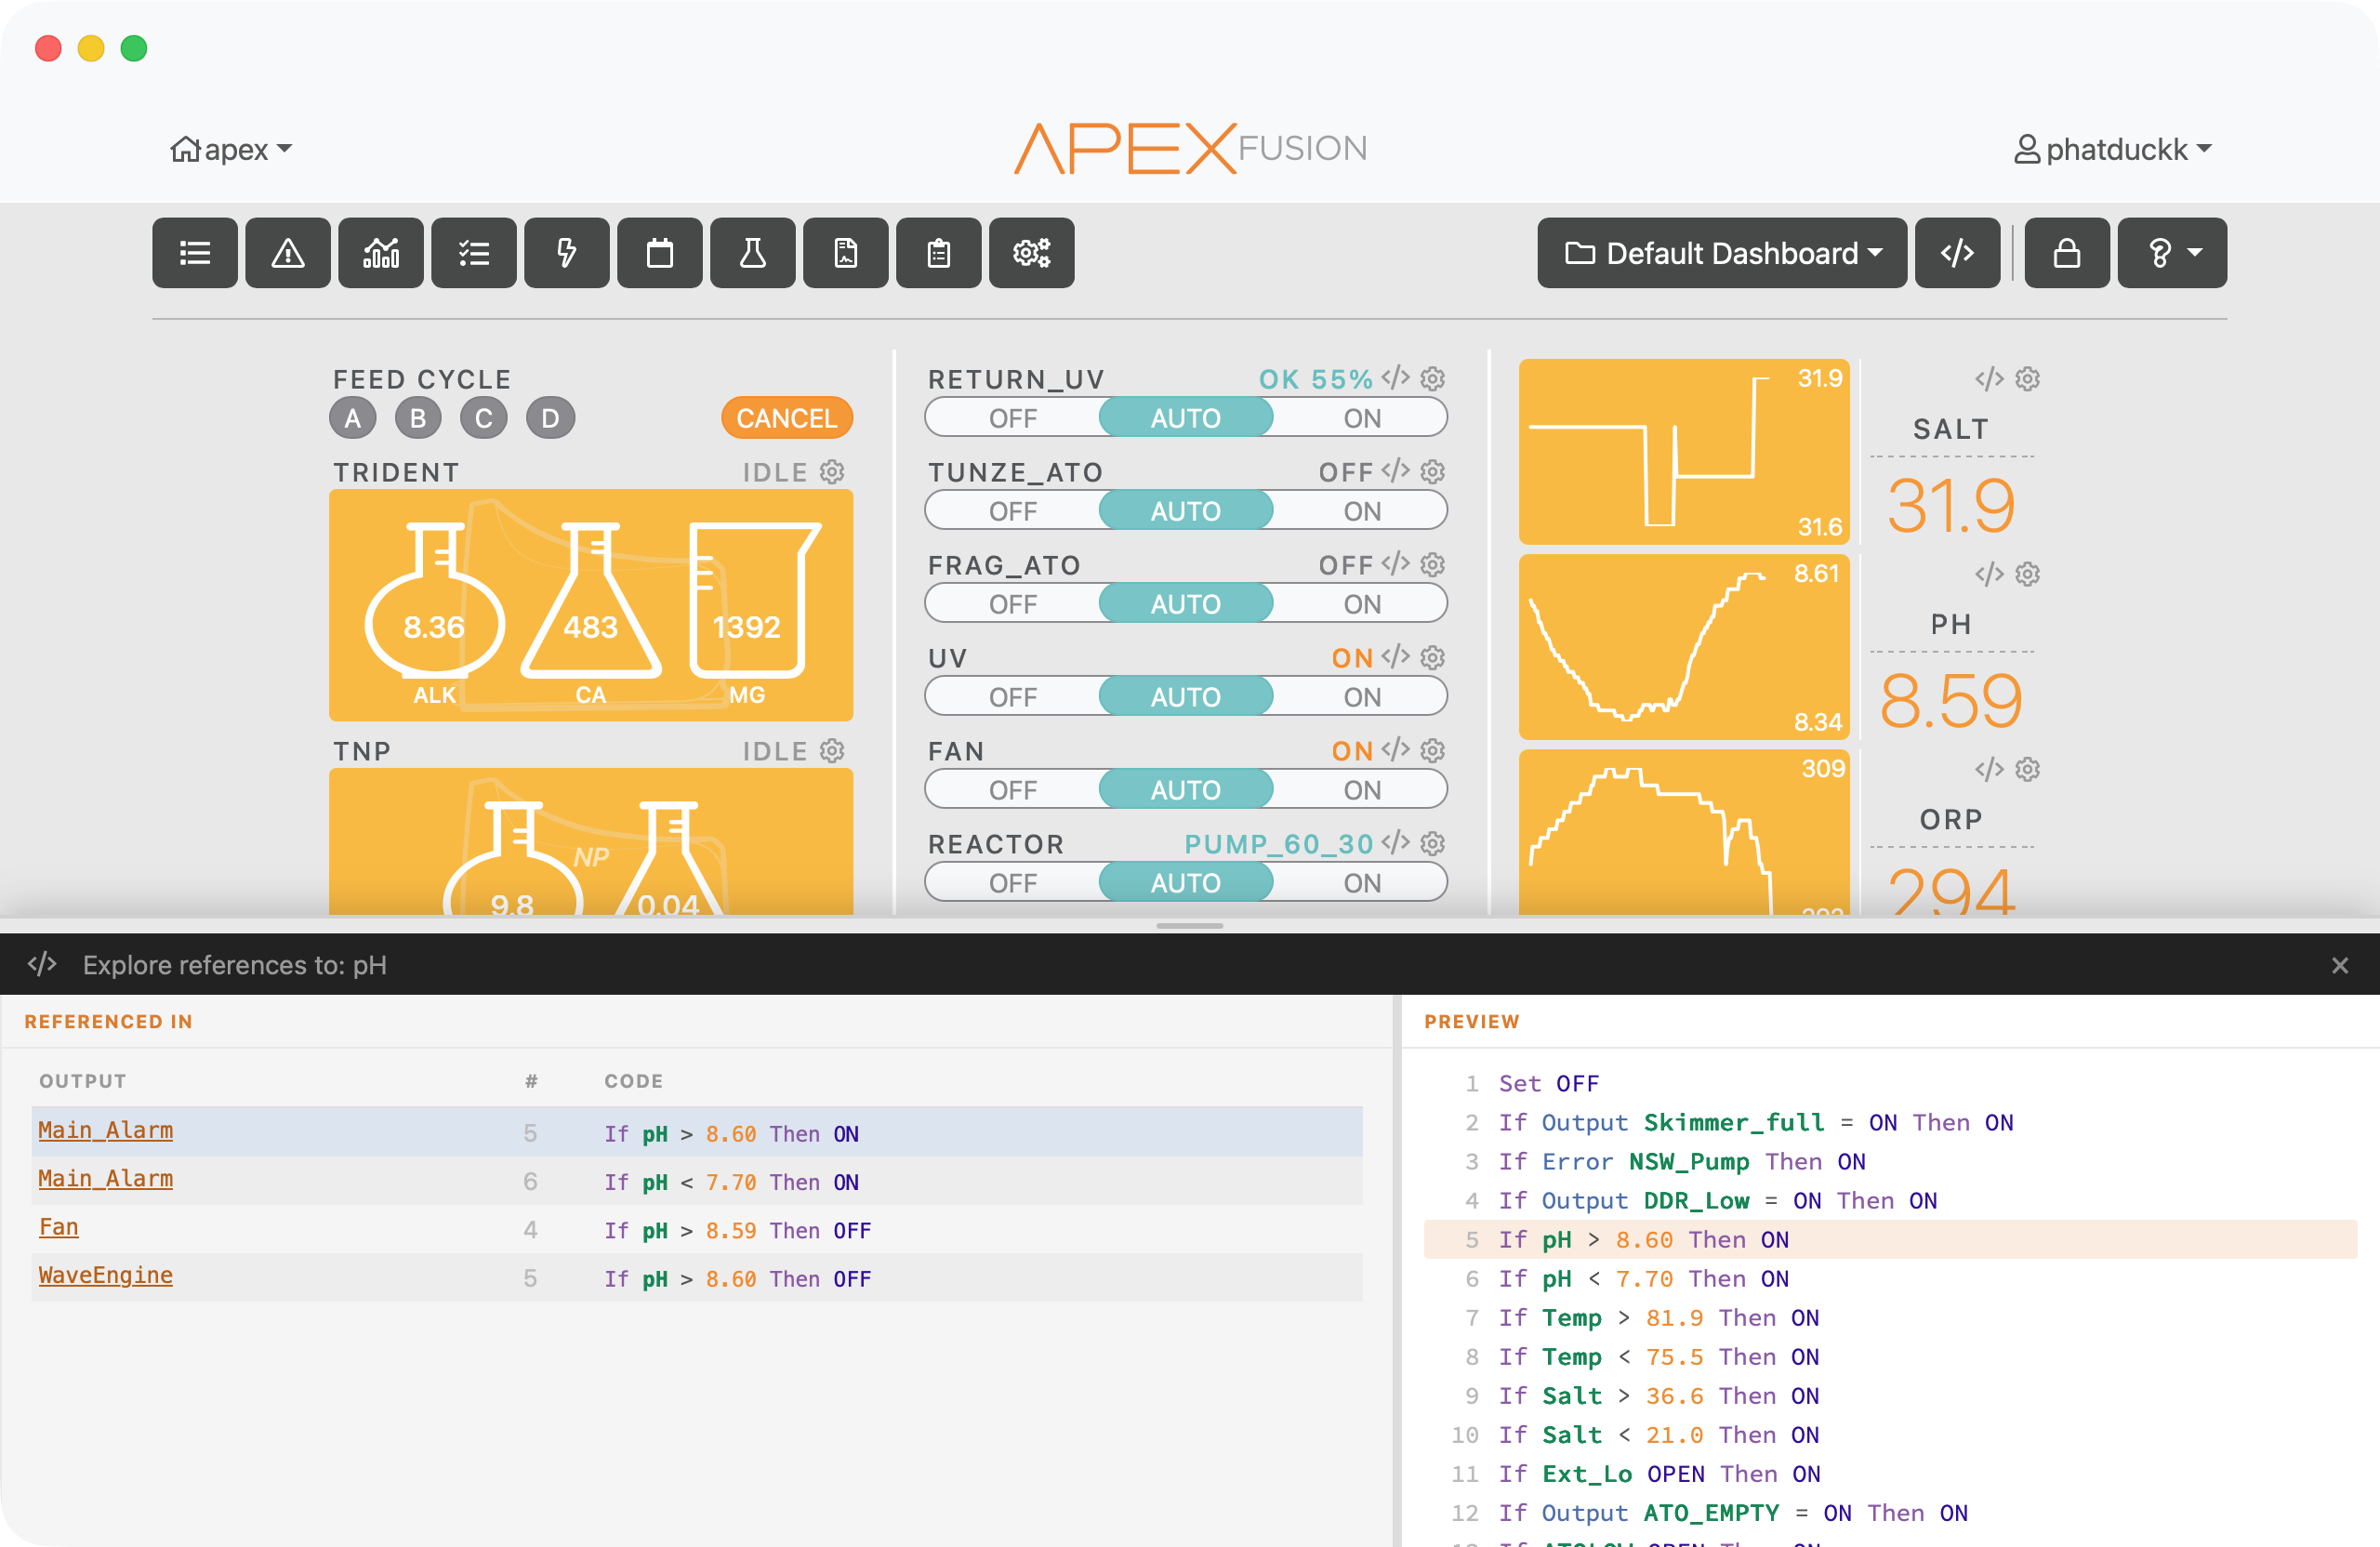Click the PH value 8.59
This screenshot has height=1547, width=2380.
1951,700
